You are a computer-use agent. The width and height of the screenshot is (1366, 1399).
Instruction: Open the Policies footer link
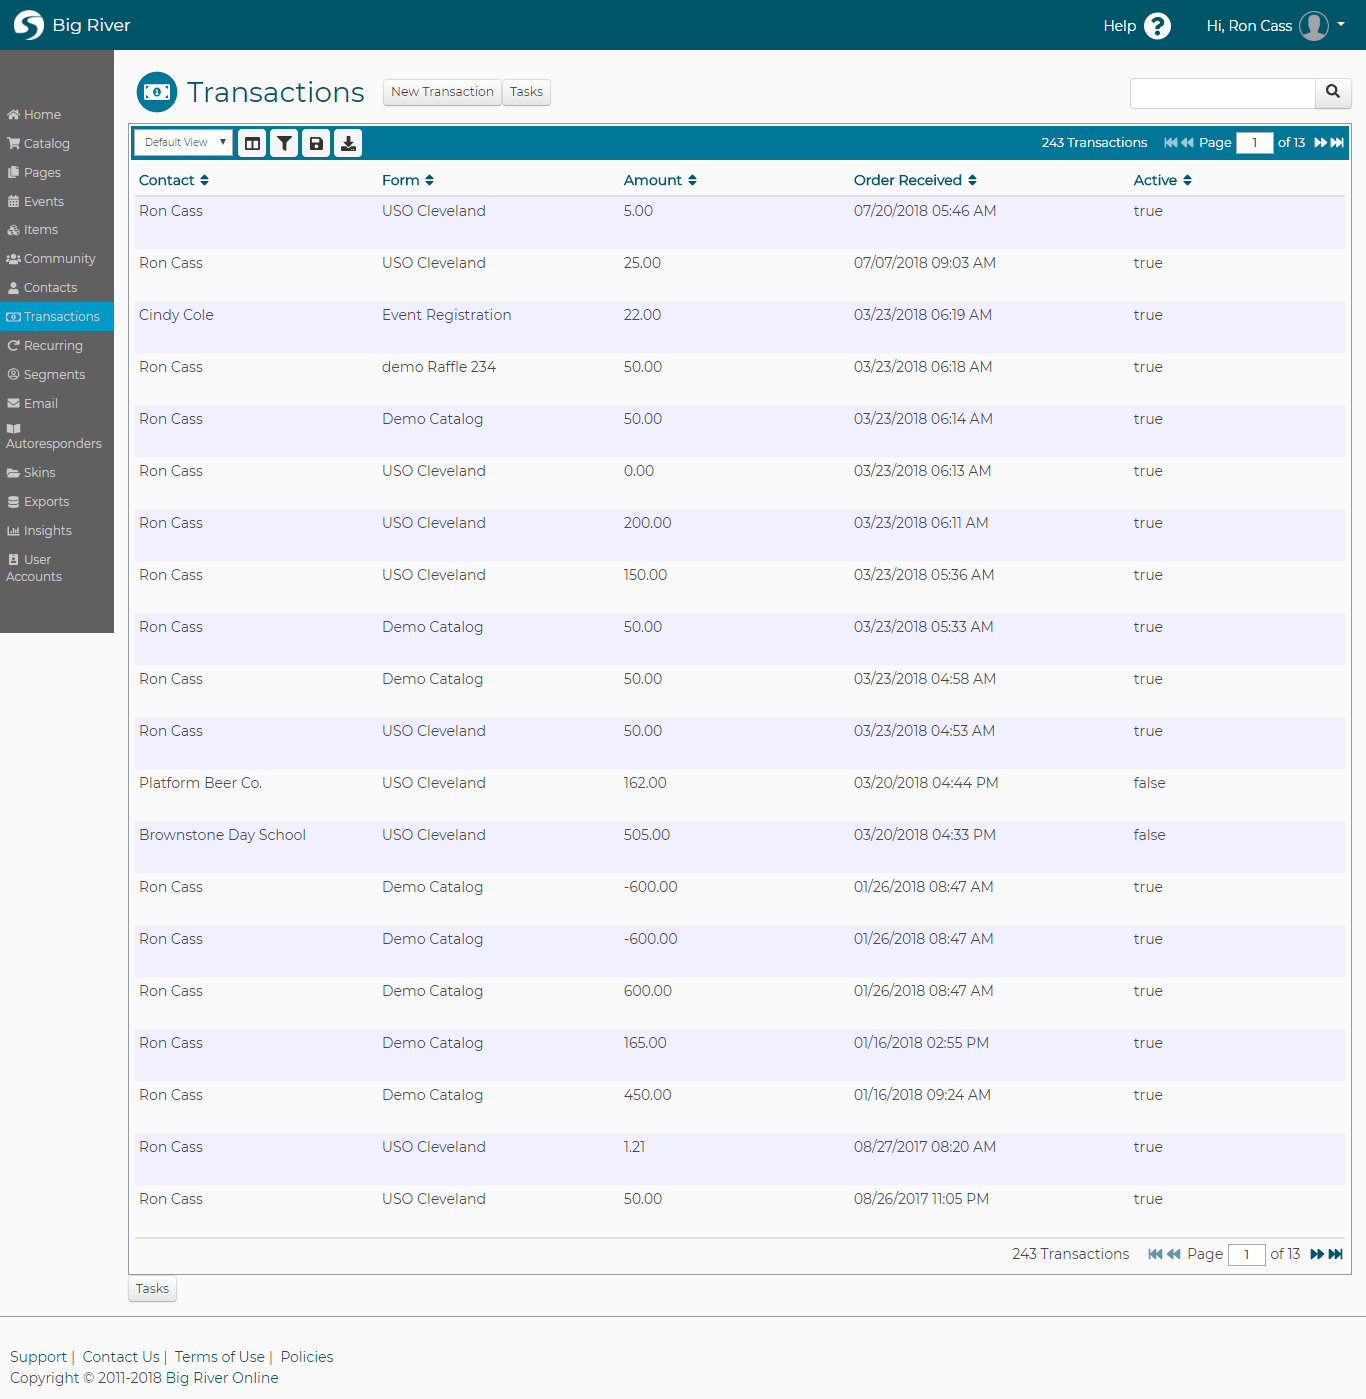pyautogui.click(x=307, y=1357)
